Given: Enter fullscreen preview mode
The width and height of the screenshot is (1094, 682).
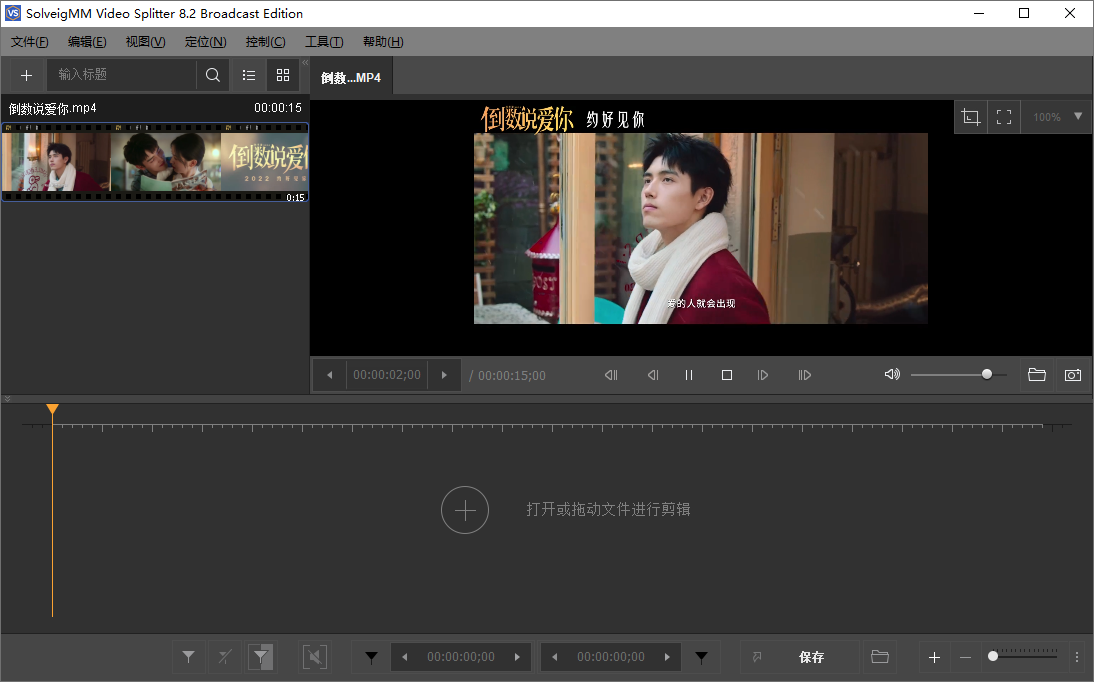Looking at the screenshot, I should click(x=1004, y=116).
